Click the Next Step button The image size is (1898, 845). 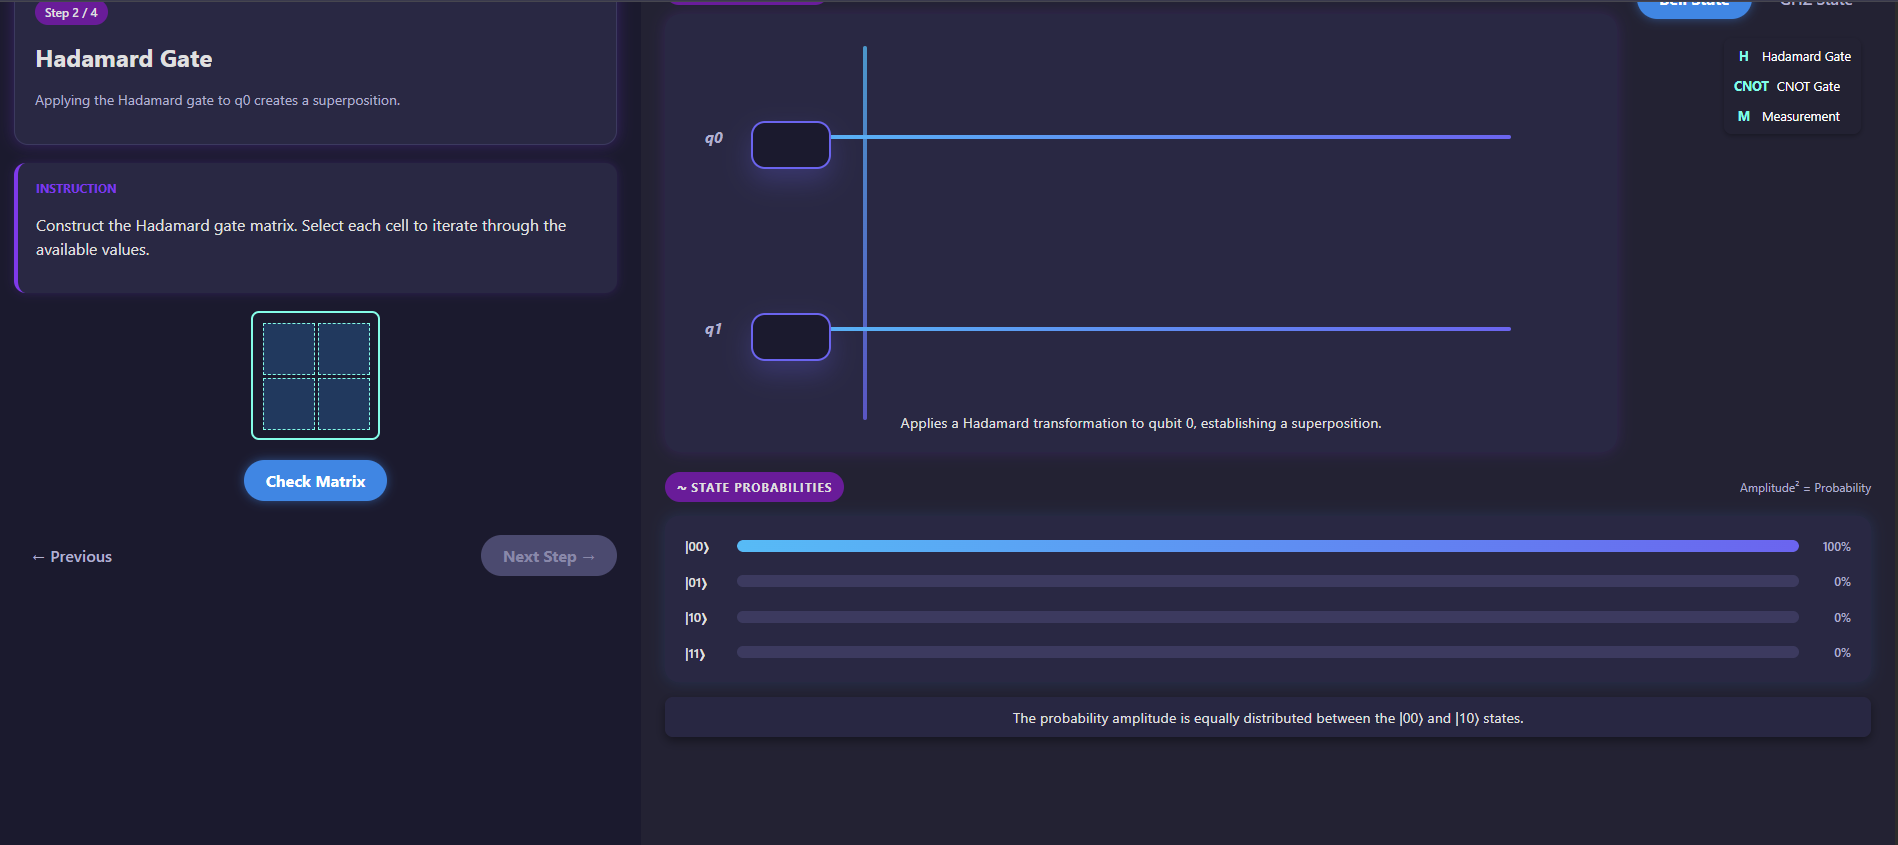(548, 556)
